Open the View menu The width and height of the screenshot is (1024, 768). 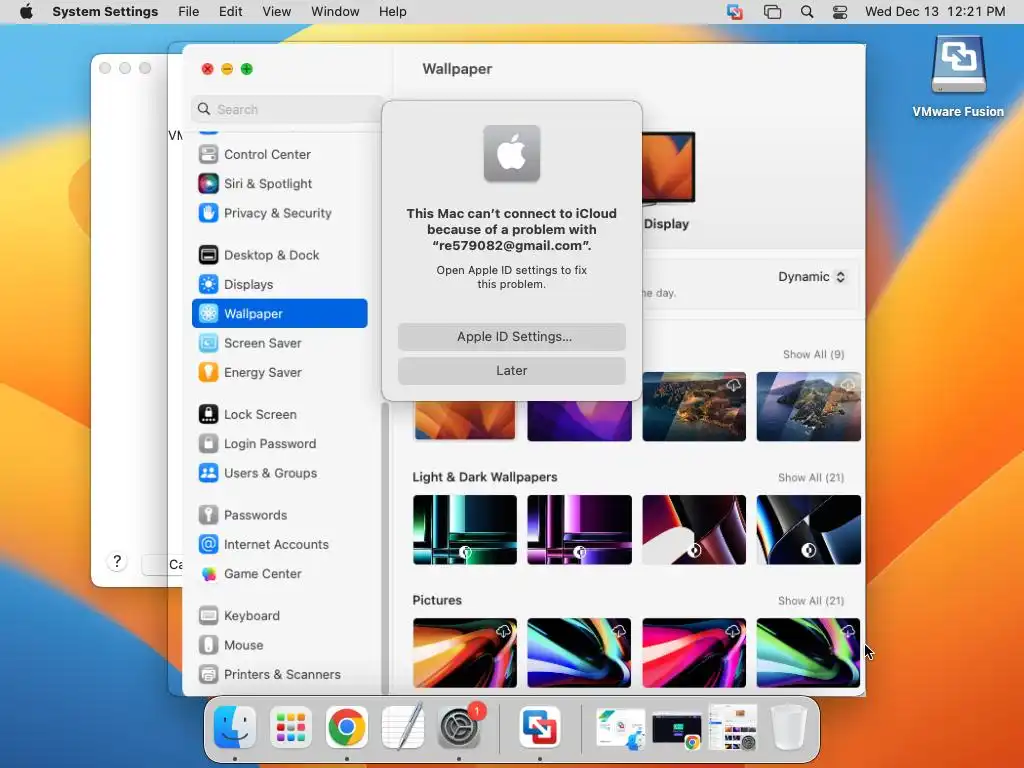[x=277, y=12]
